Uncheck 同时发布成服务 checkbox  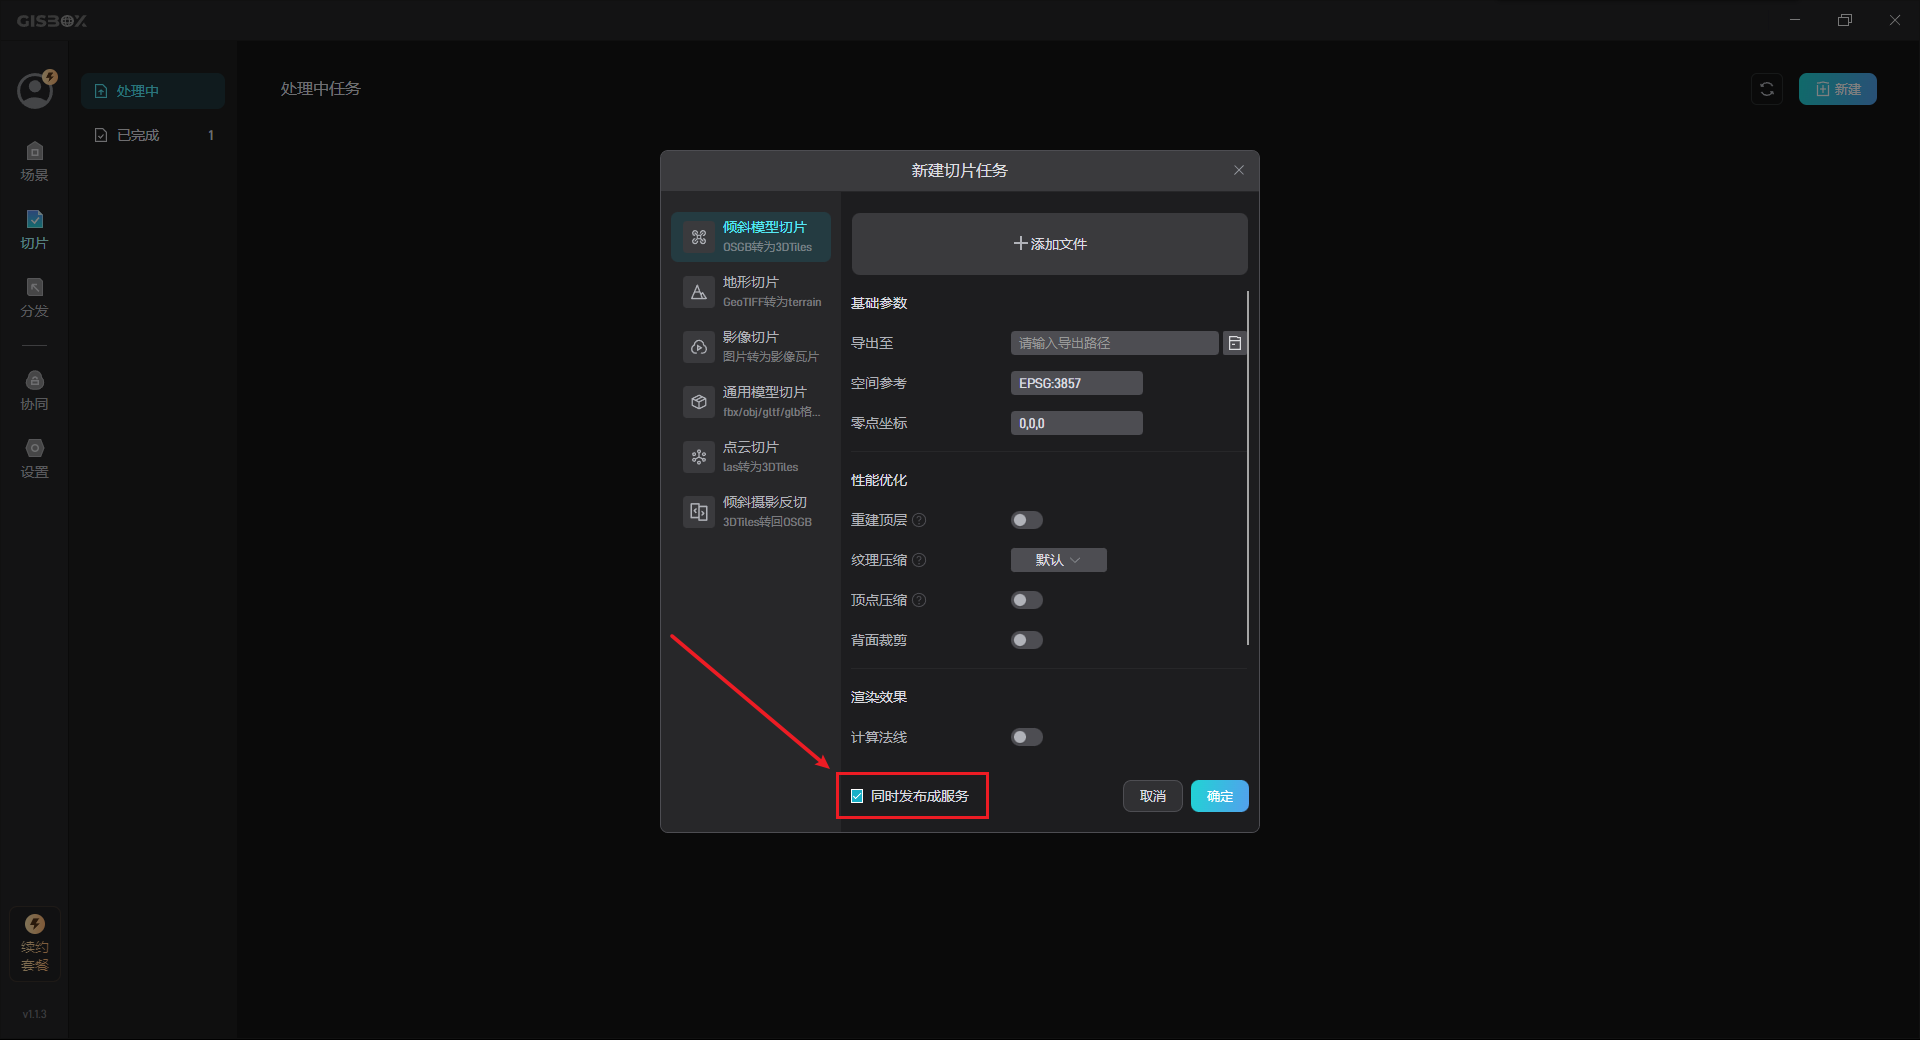click(857, 796)
